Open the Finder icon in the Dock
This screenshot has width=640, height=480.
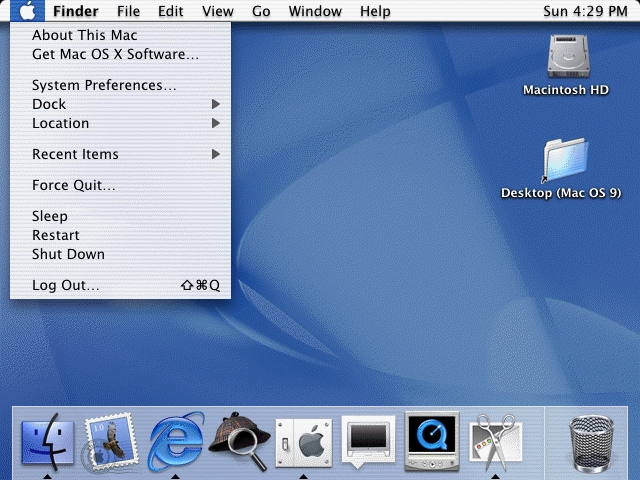[48, 444]
